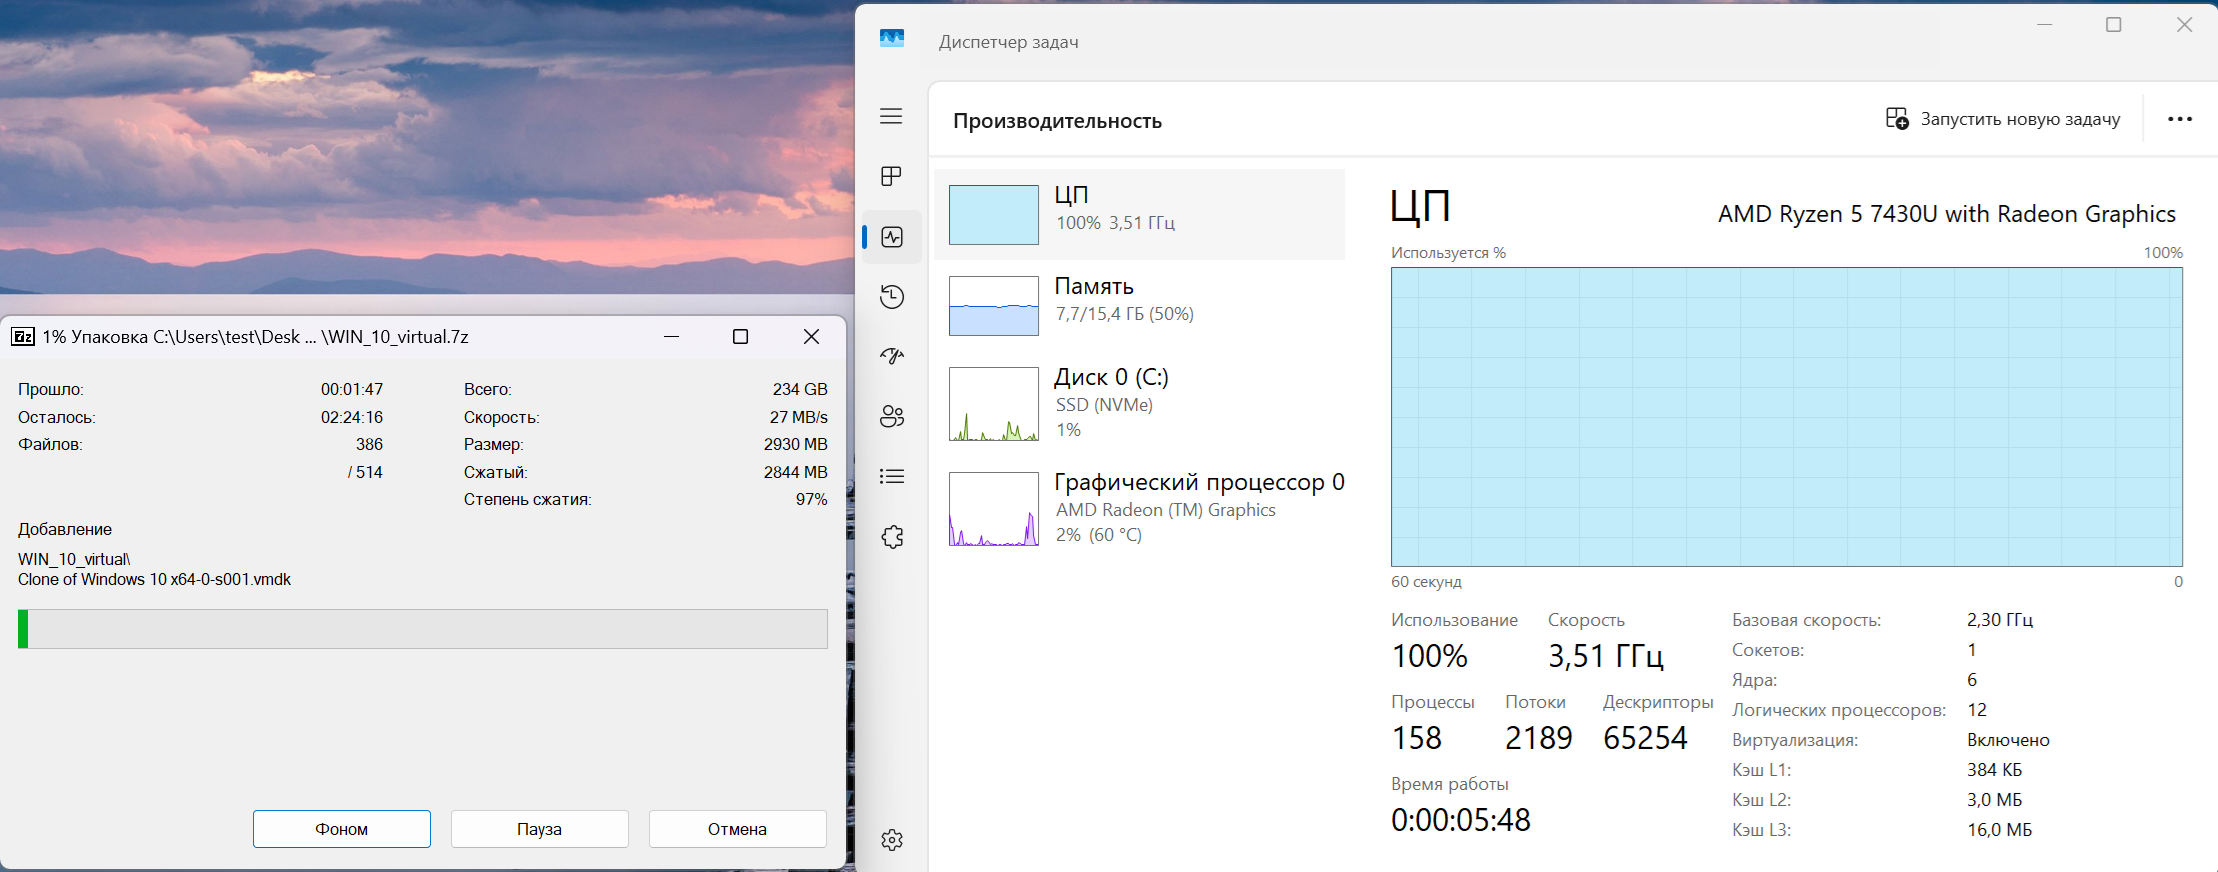Click the compression ratio 97%
Screen dimensions: 2218x872
click(x=812, y=499)
